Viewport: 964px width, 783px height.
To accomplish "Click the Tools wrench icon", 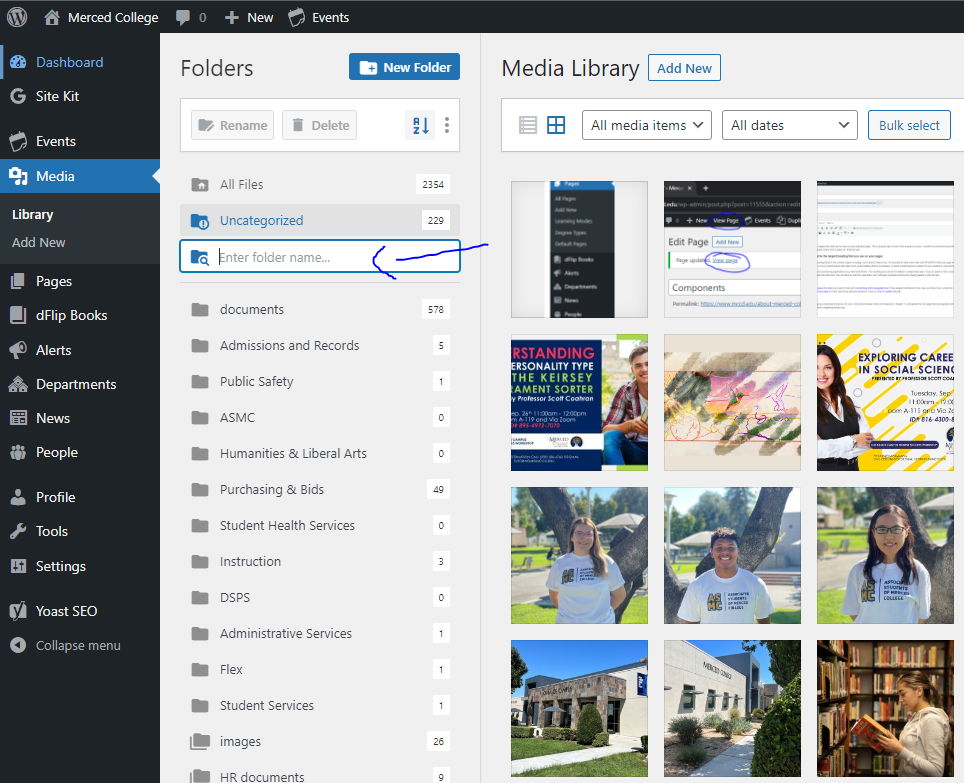I will (x=18, y=531).
